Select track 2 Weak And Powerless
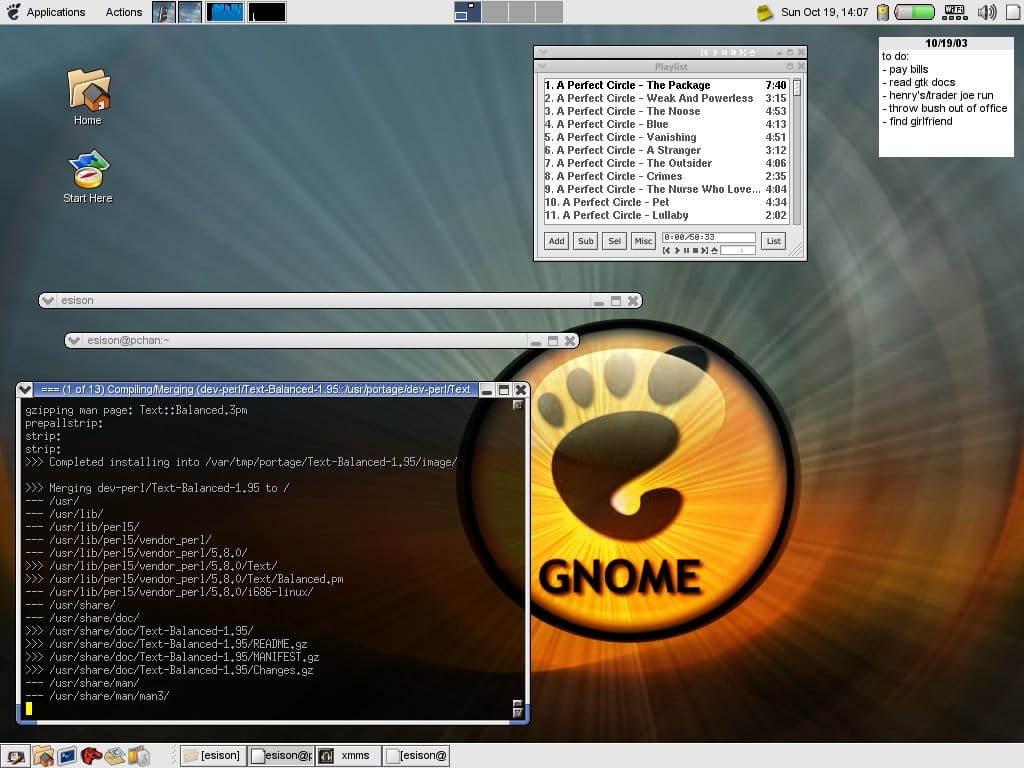 pyautogui.click(x=665, y=98)
